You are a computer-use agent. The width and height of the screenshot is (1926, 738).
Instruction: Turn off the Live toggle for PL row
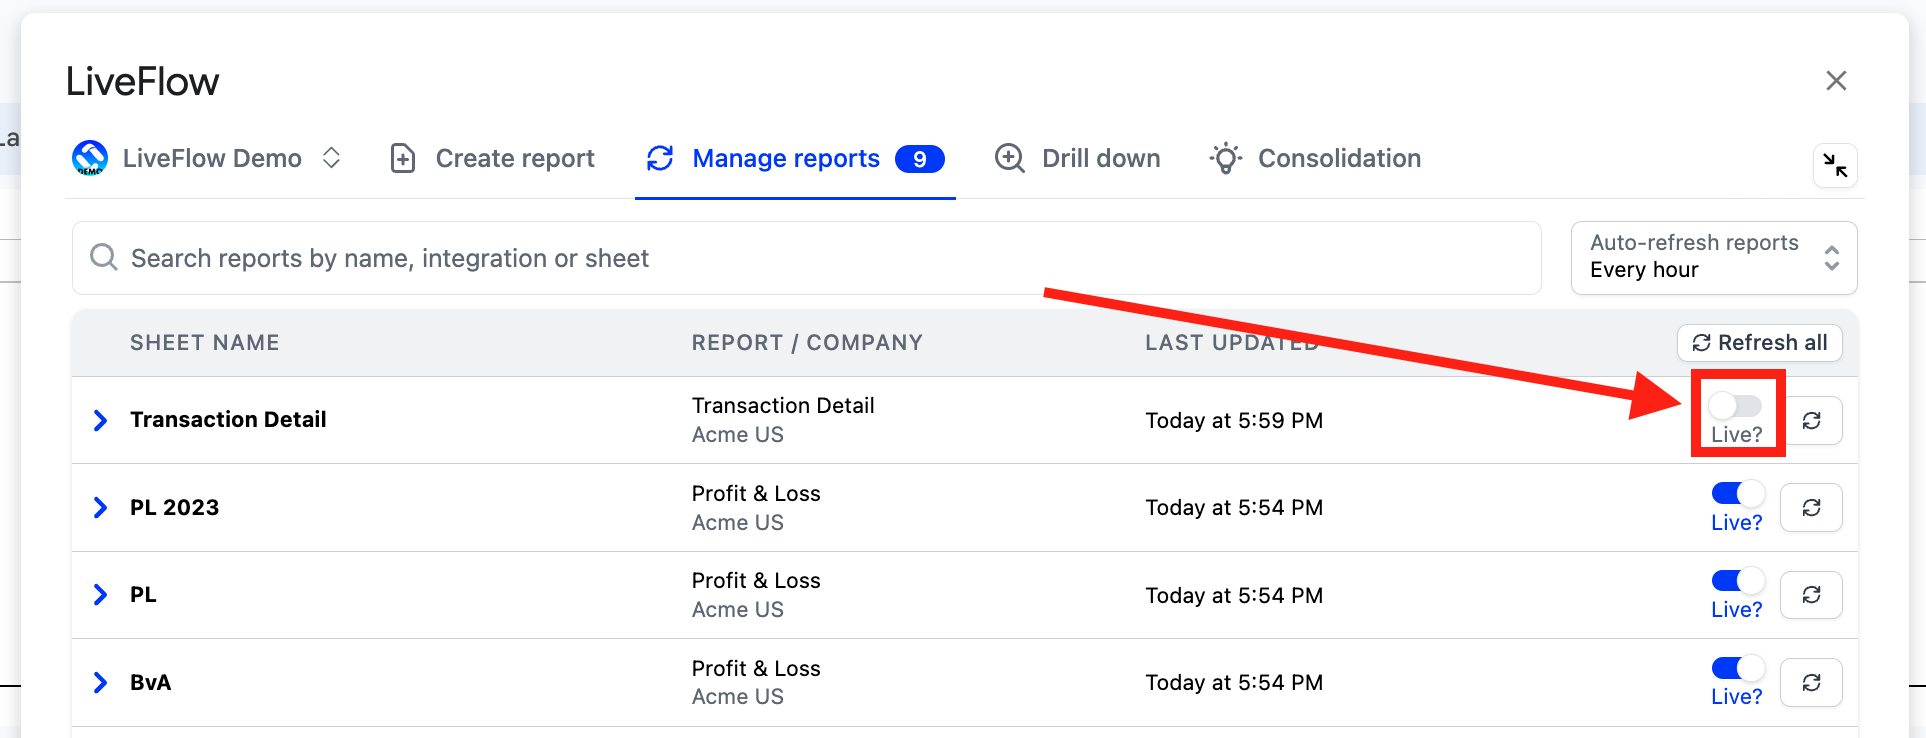coord(1738,580)
